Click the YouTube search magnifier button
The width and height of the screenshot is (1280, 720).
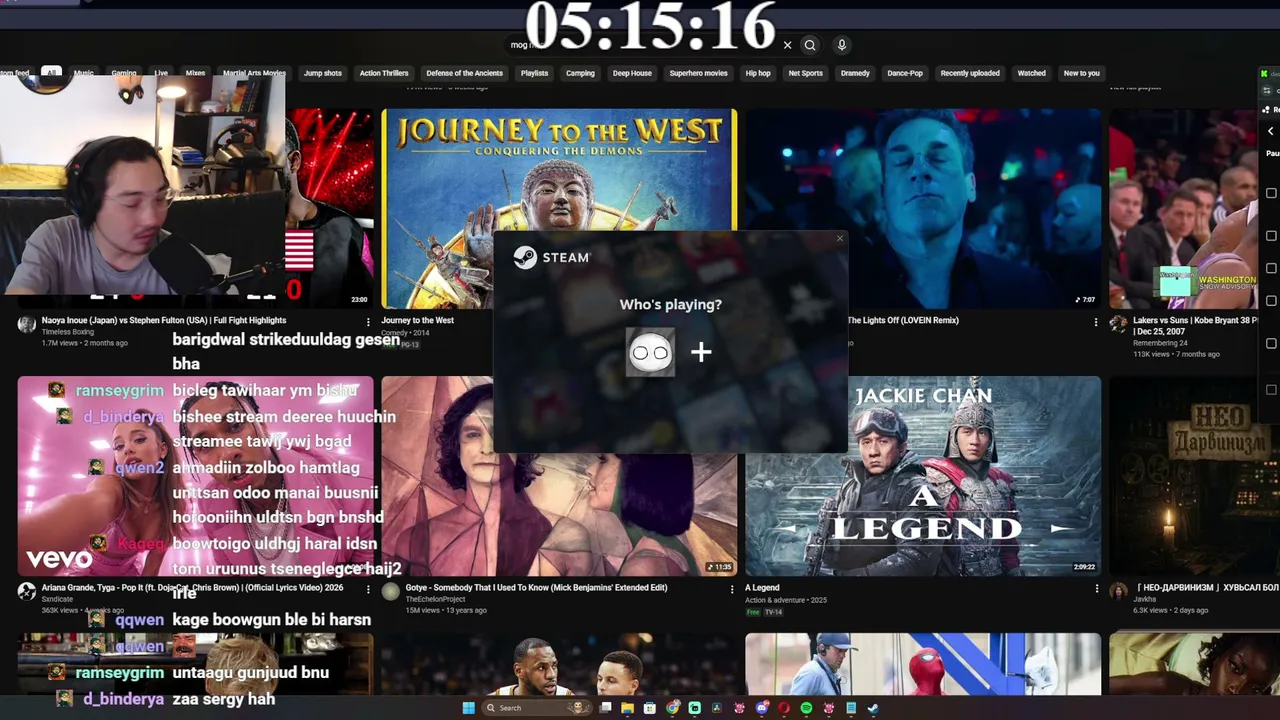pos(810,45)
